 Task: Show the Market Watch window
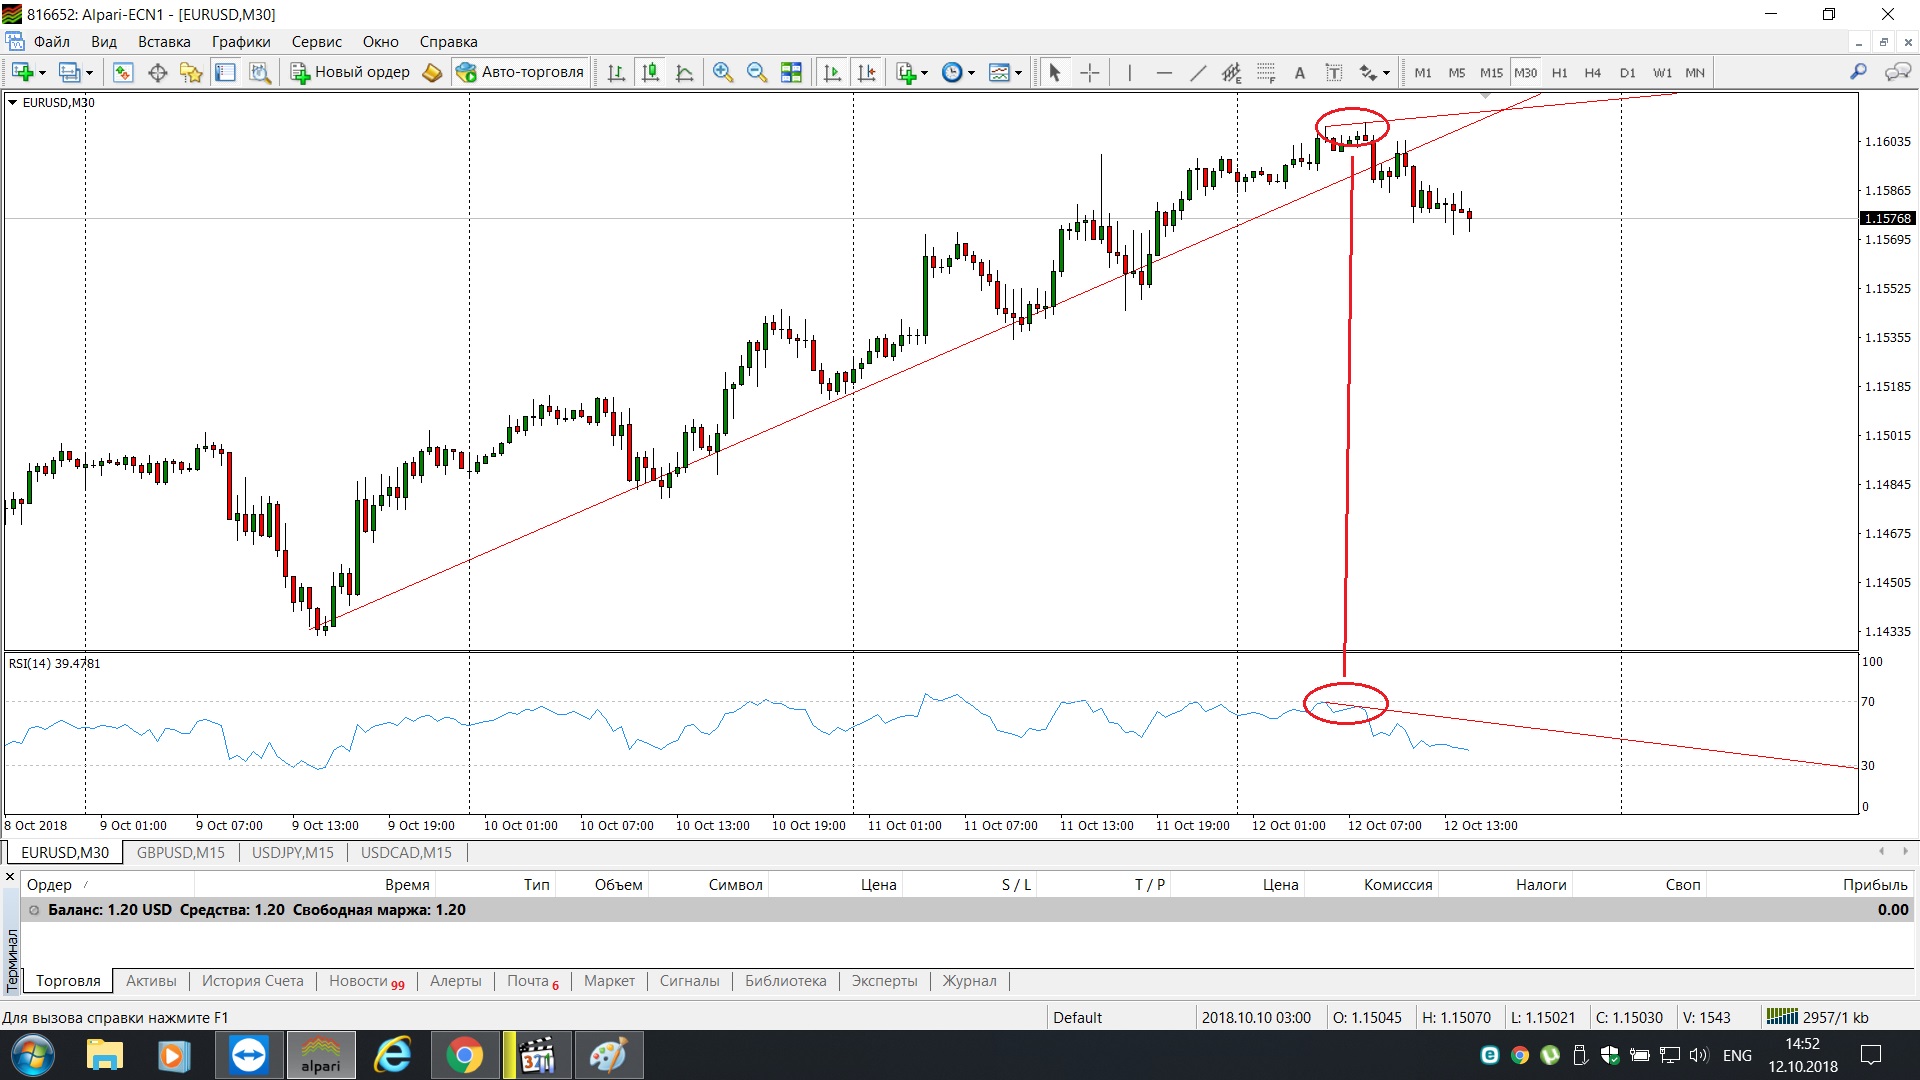[x=123, y=72]
